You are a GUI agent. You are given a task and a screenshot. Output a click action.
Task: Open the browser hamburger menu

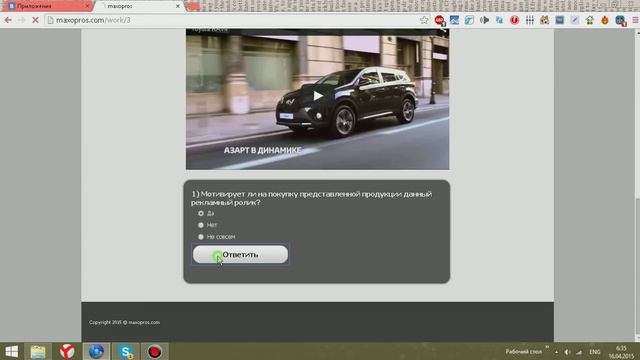tap(635, 20)
